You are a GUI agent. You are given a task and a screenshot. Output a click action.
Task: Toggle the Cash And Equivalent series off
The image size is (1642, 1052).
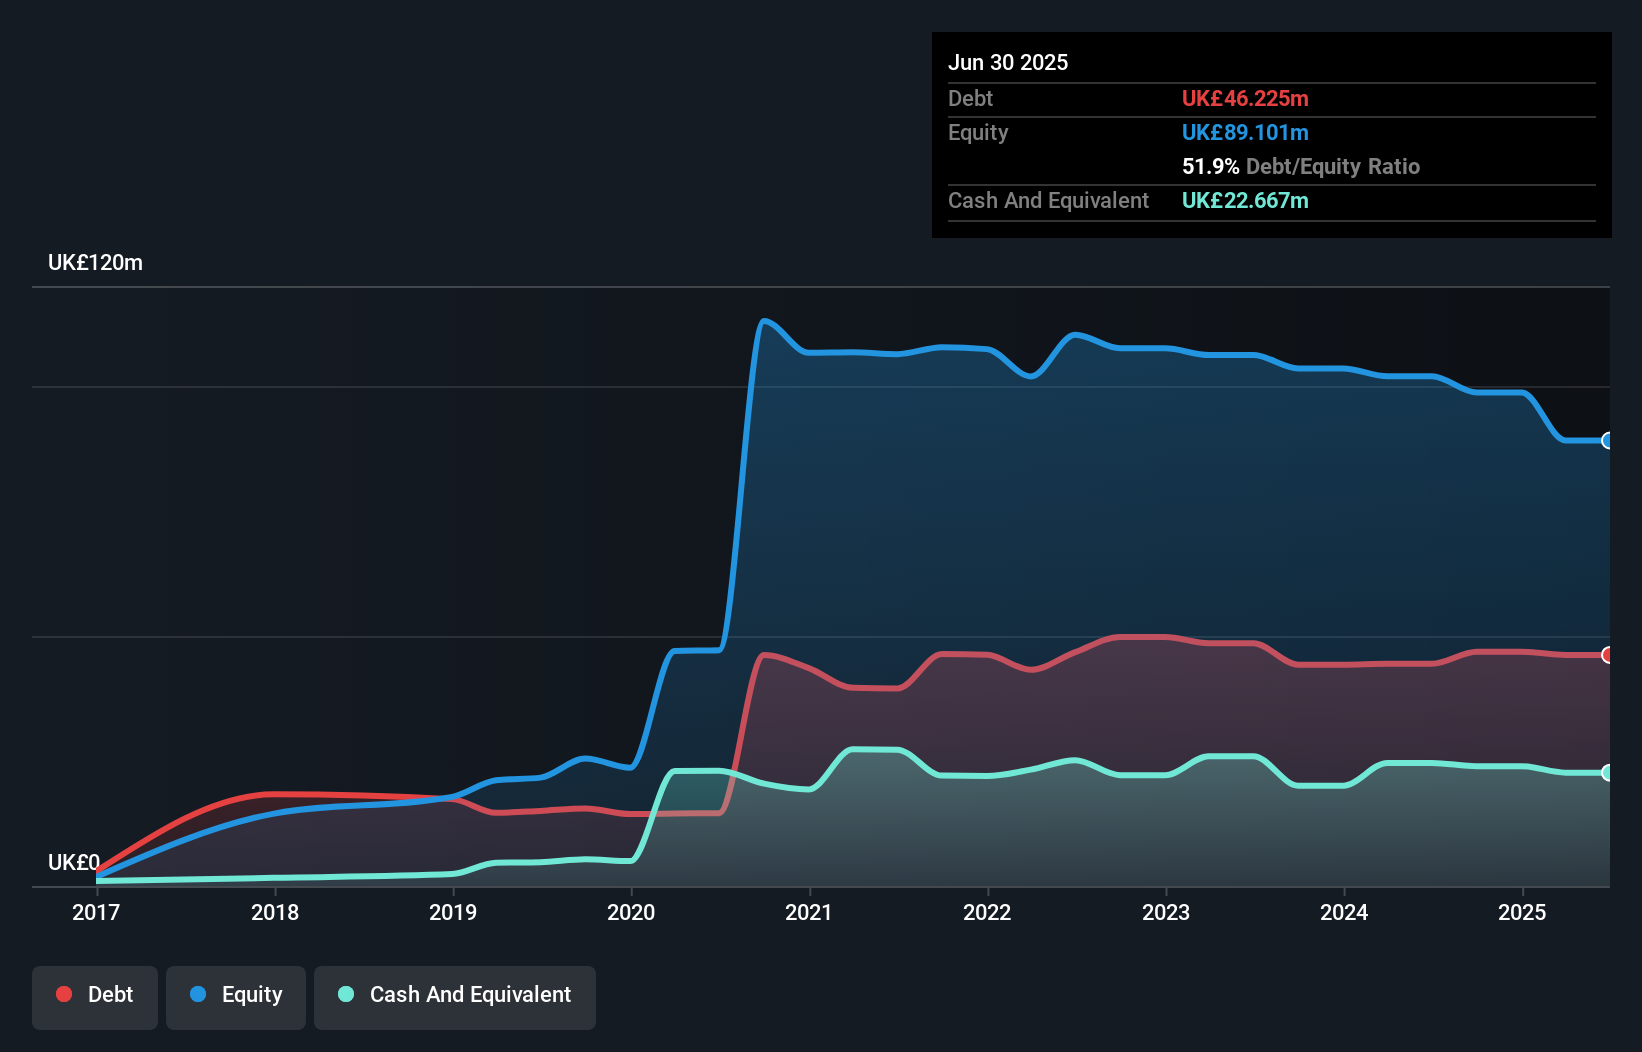(454, 995)
